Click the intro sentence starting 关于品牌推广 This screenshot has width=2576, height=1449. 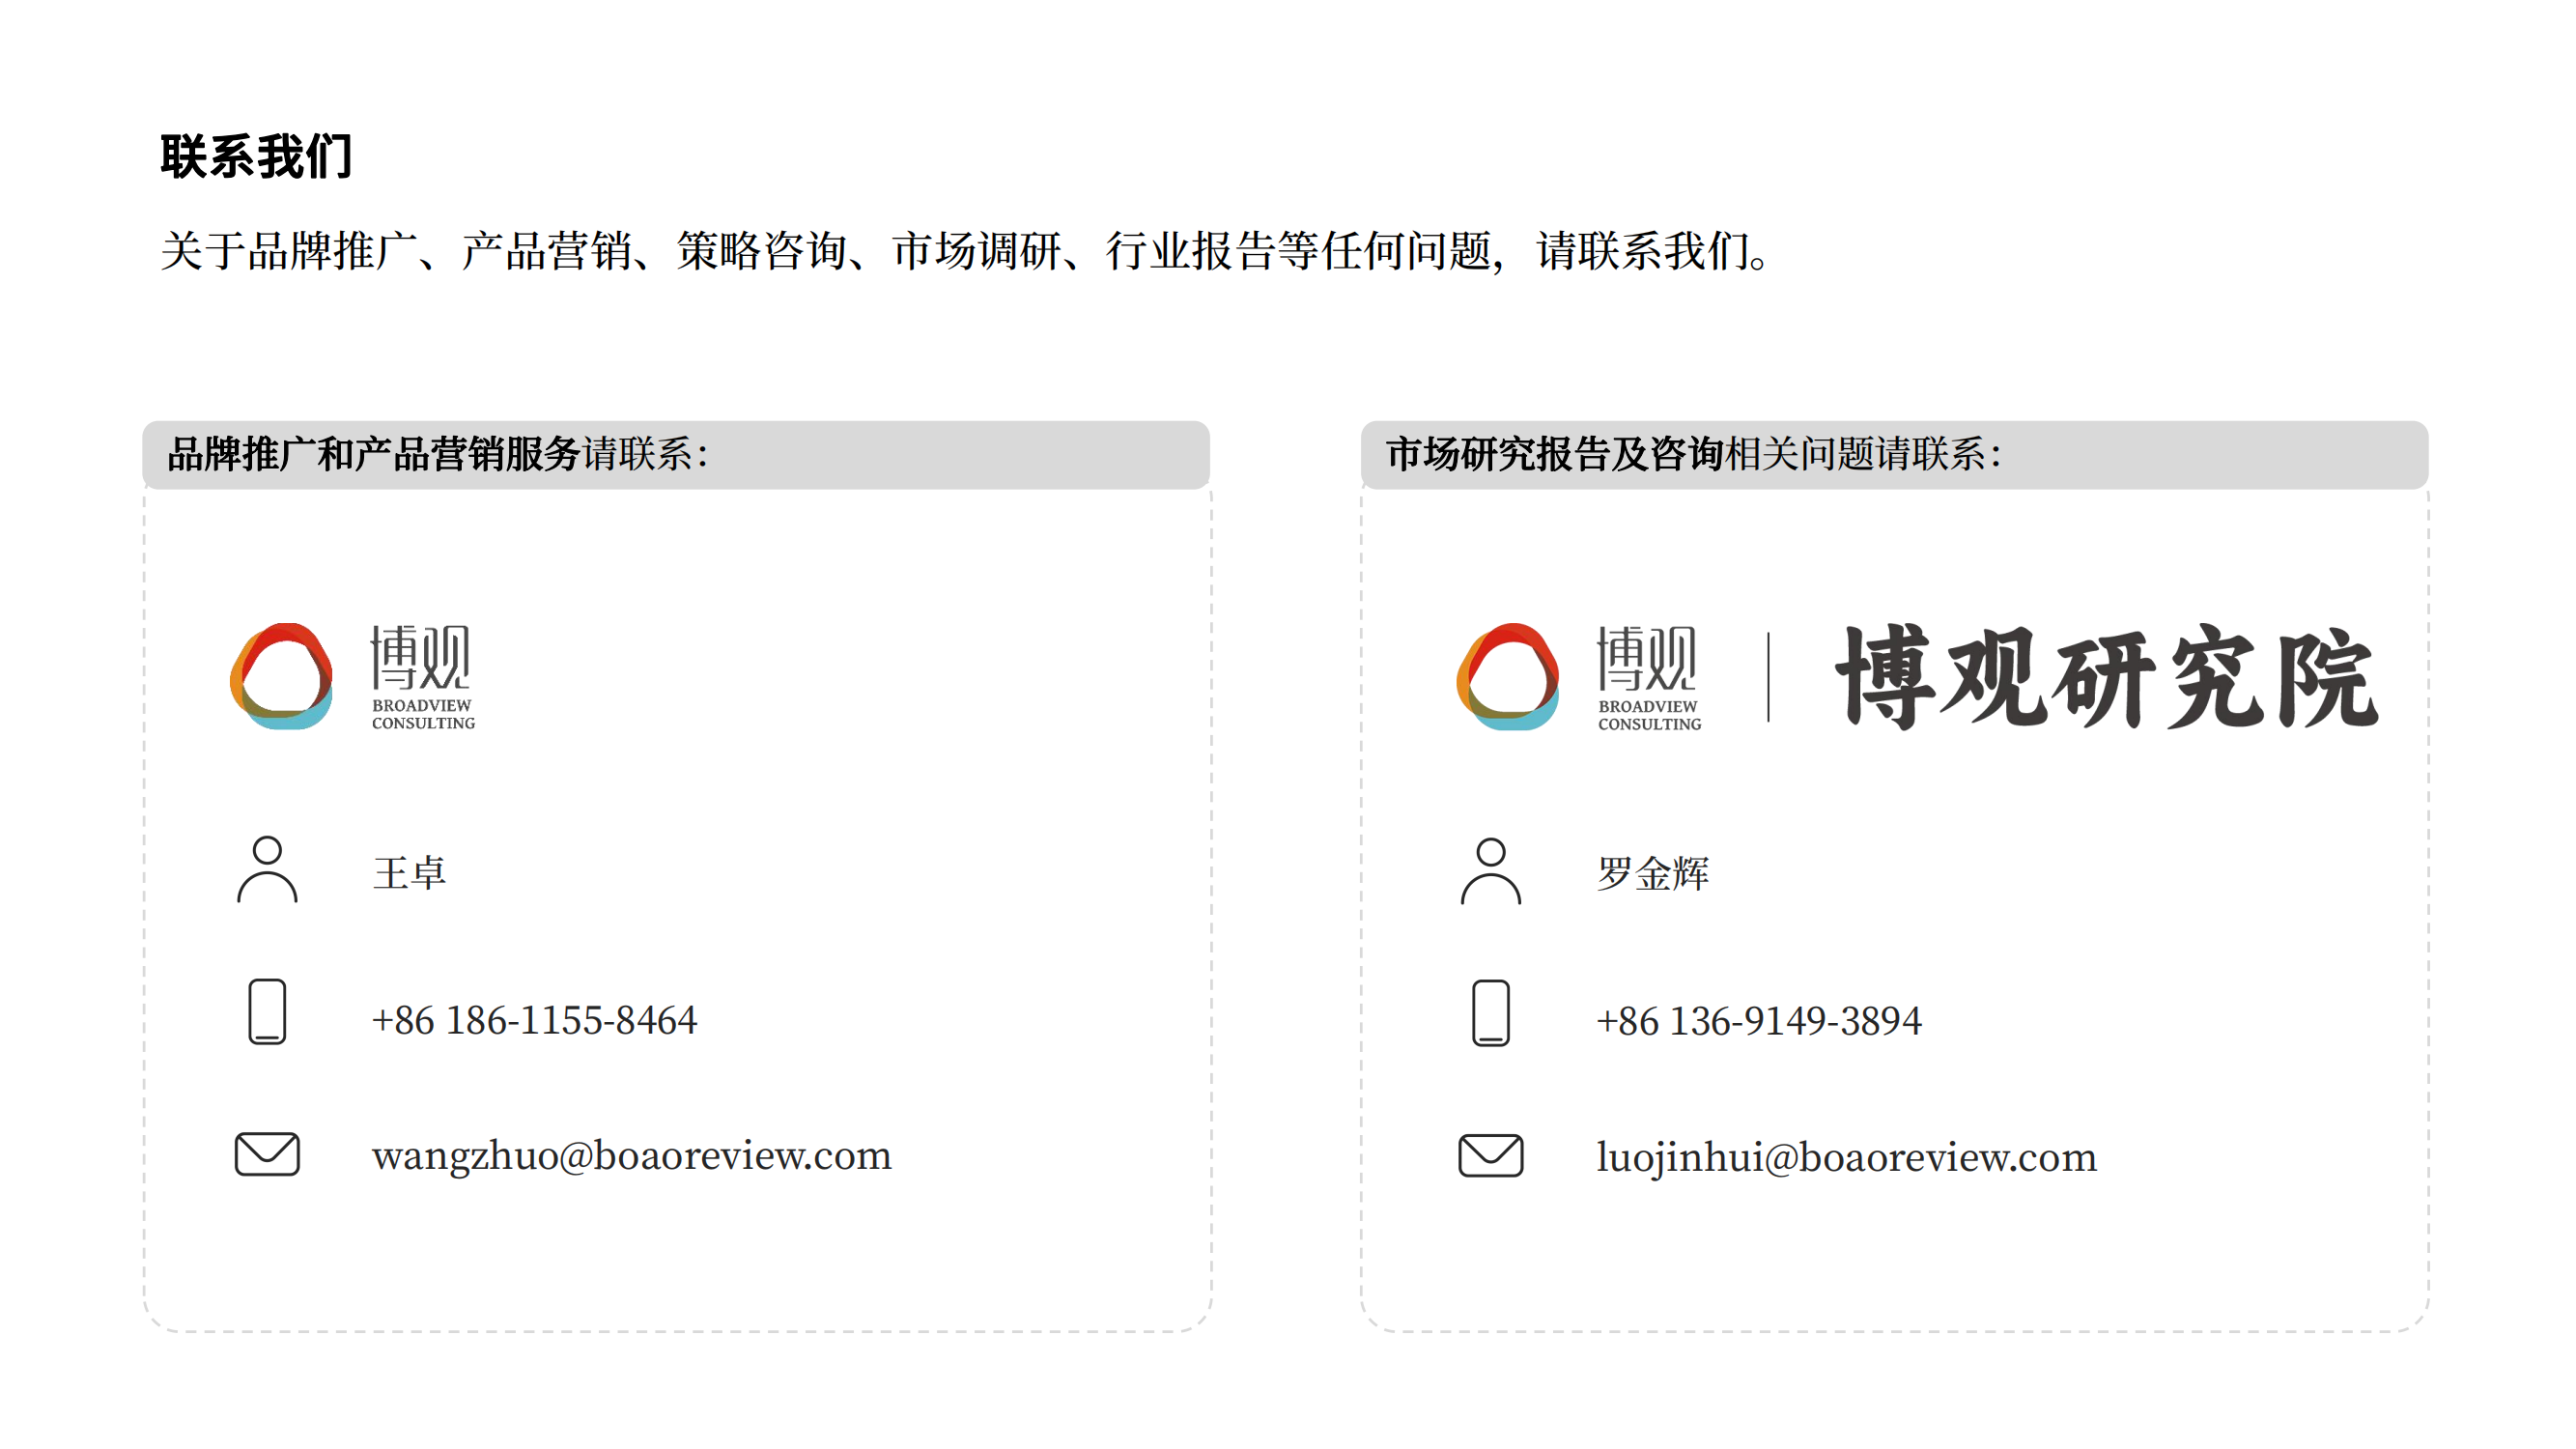point(965,250)
